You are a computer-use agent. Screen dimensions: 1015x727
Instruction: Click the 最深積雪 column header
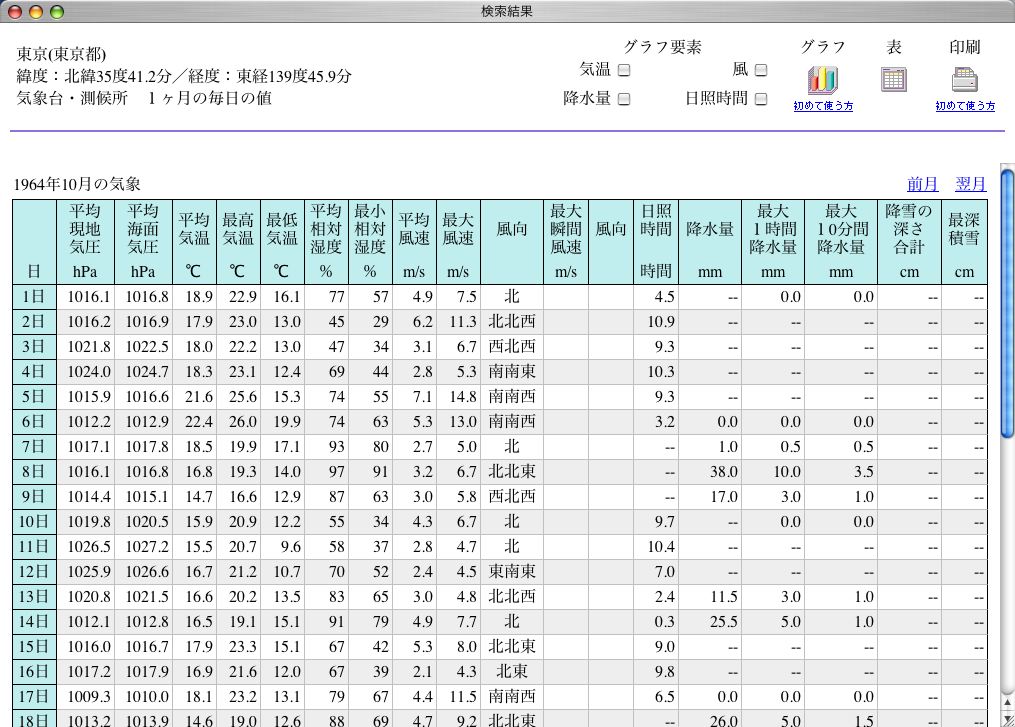coord(965,242)
